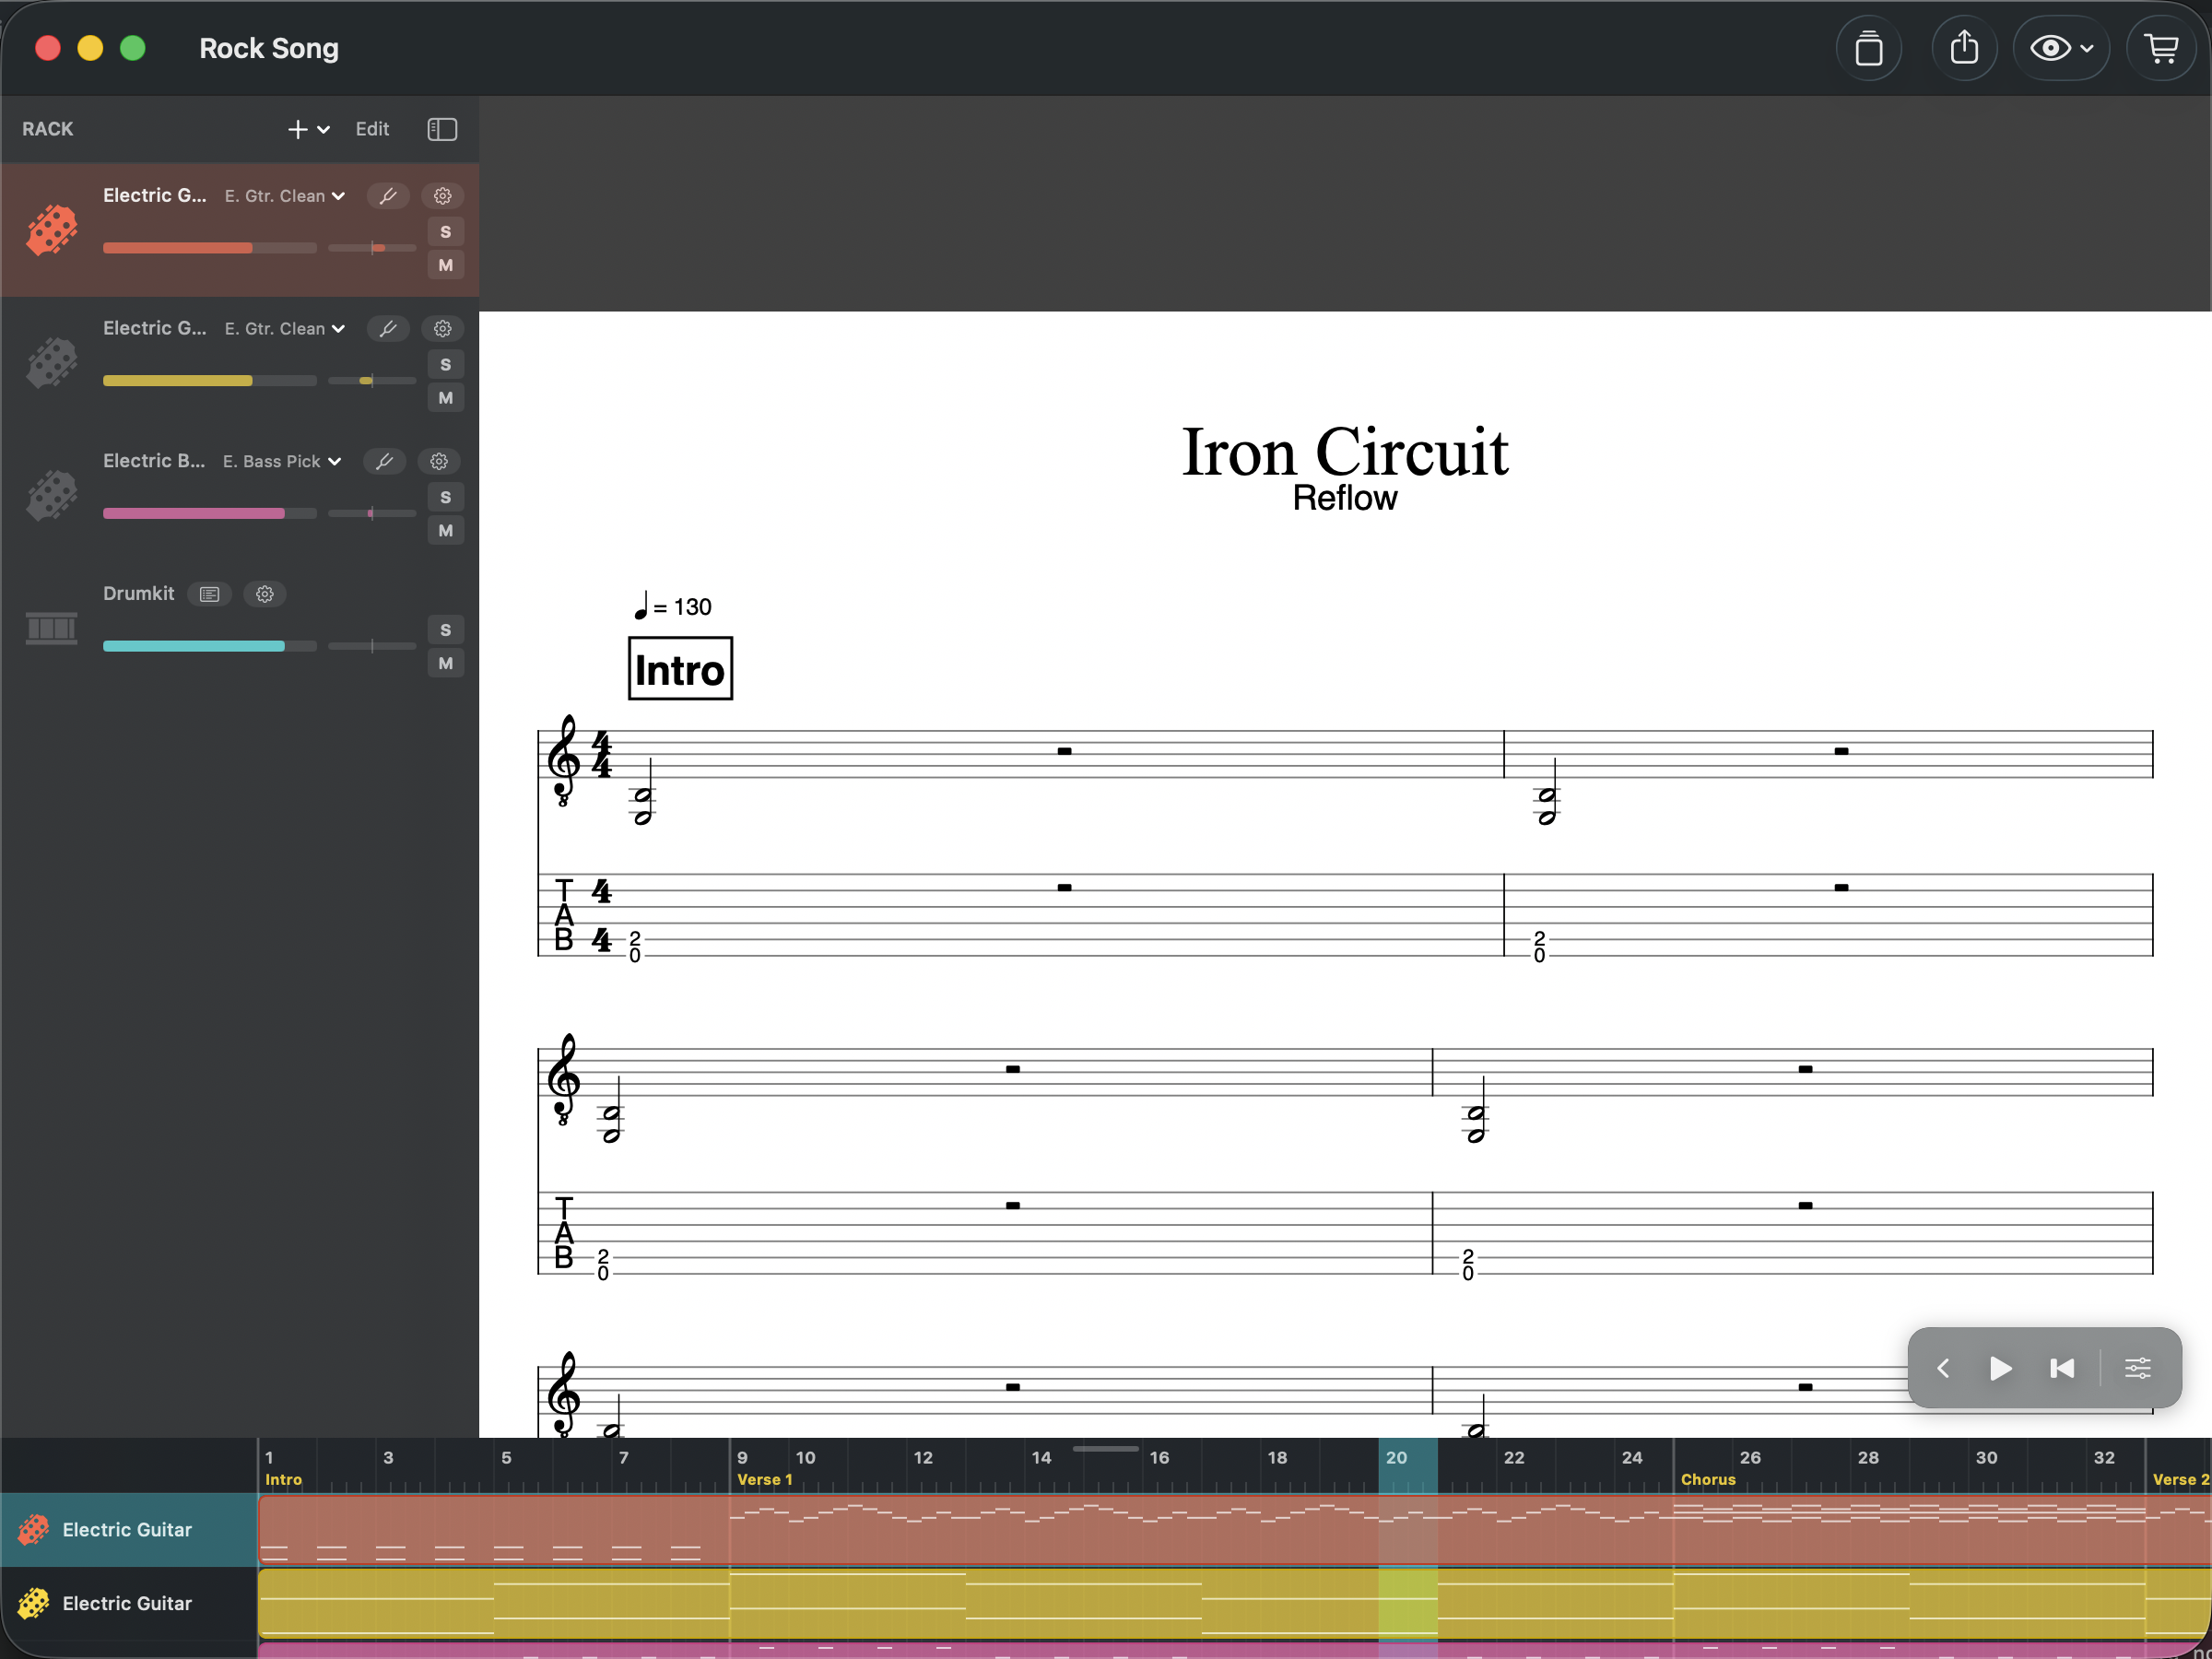Click the Edit button in the rack
The width and height of the screenshot is (2212, 1659).
[372, 129]
